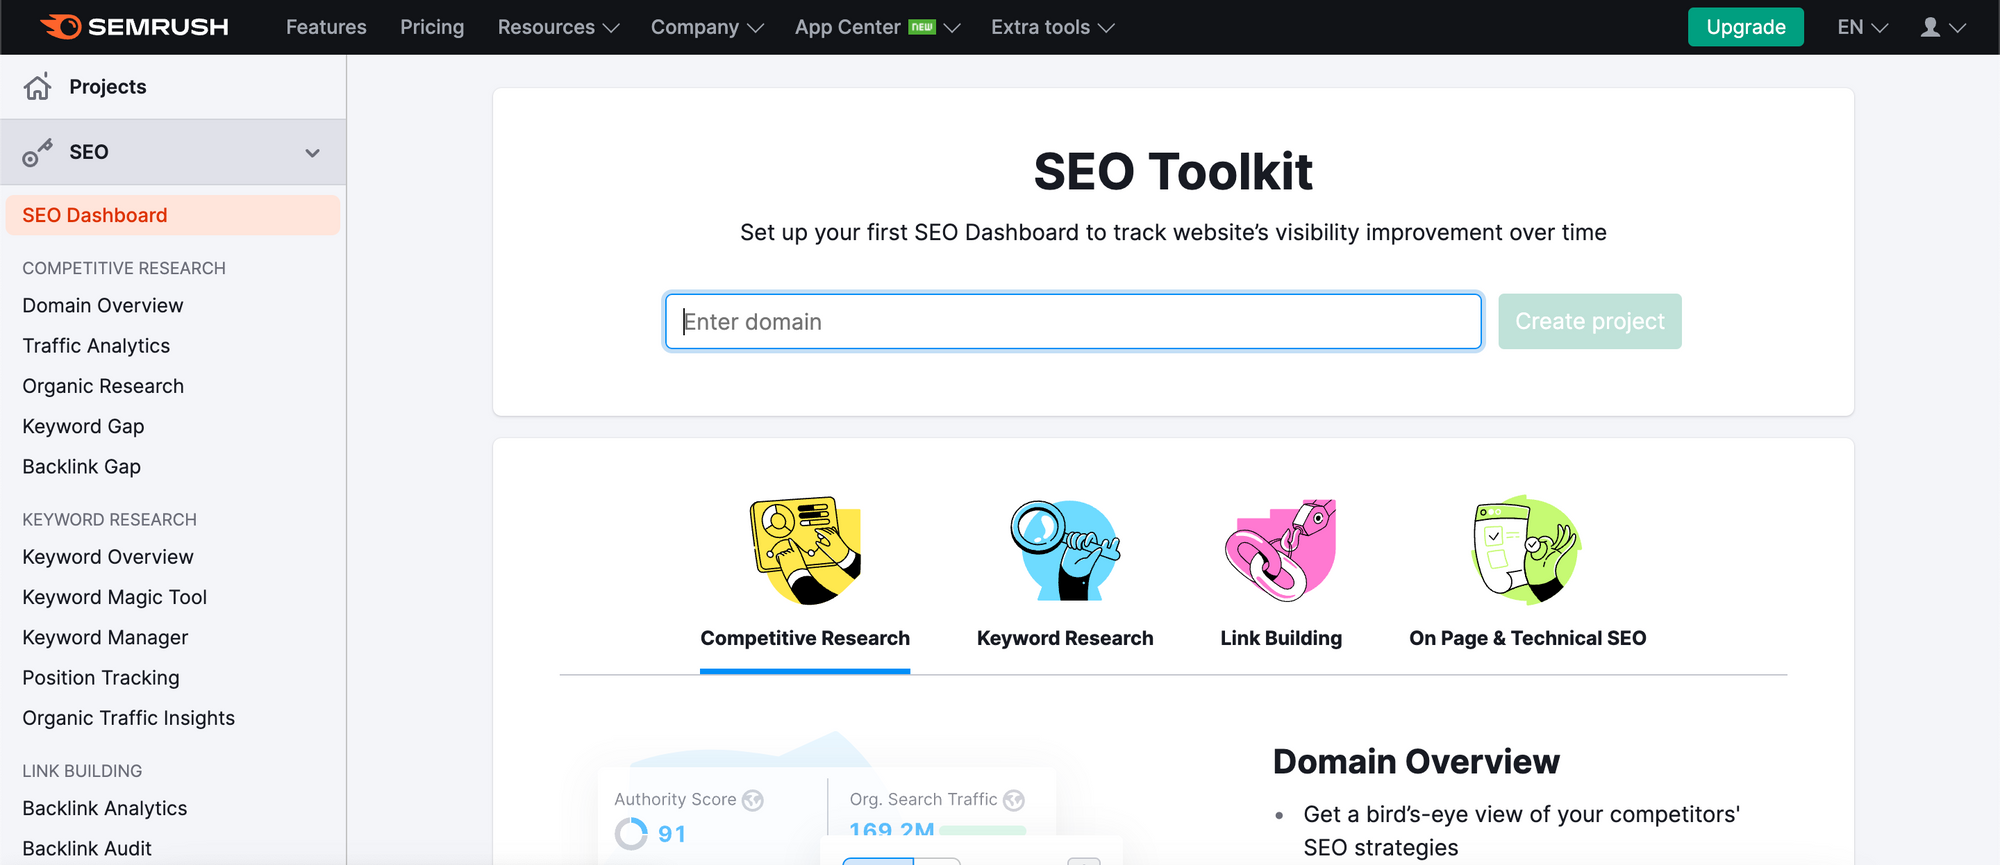The height and width of the screenshot is (865, 2000).
Task: Switch to the Competitive Research tab
Action: (805, 638)
